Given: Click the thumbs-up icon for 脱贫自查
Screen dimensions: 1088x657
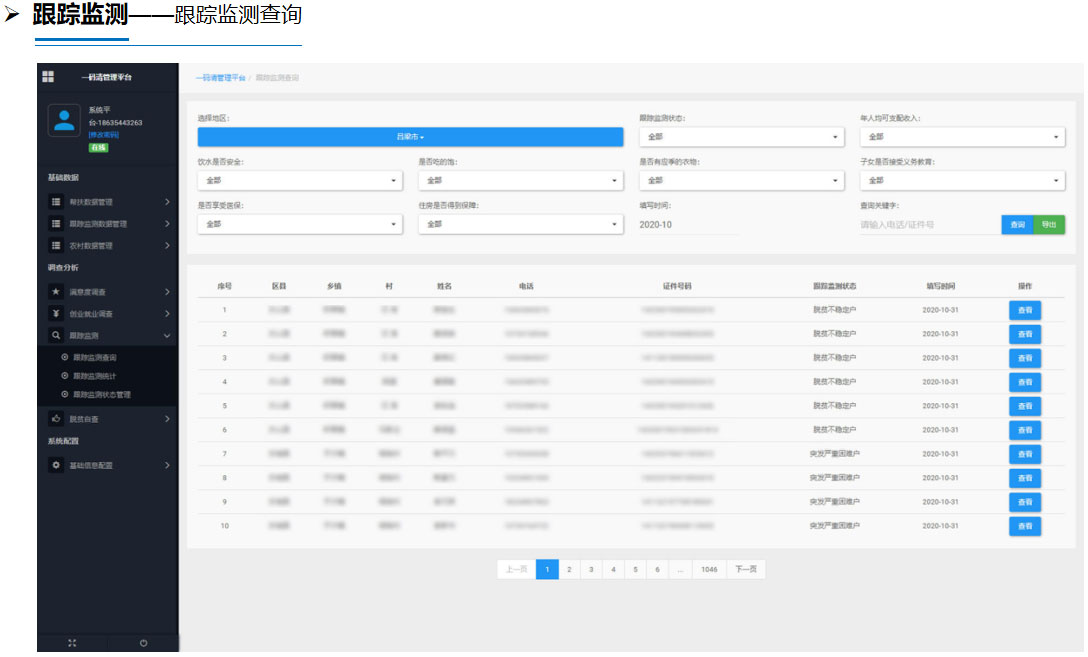Looking at the screenshot, I should (x=56, y=419).
